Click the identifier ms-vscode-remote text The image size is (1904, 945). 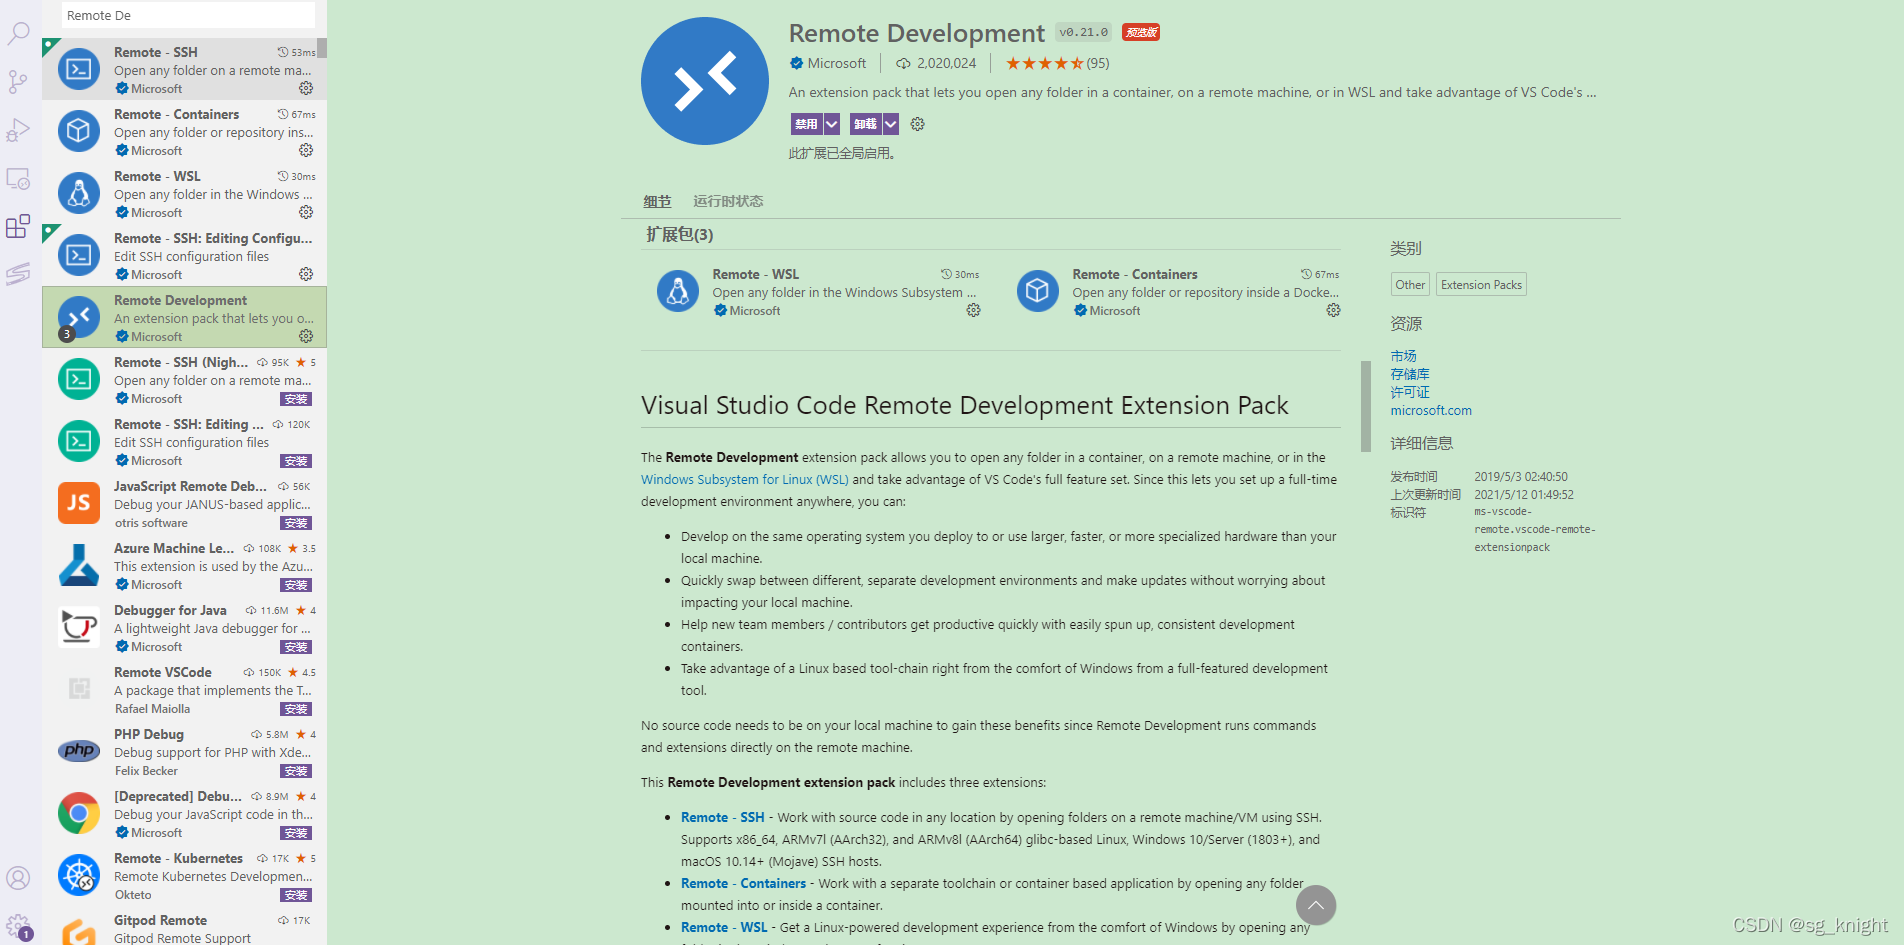click(1535, 529)
